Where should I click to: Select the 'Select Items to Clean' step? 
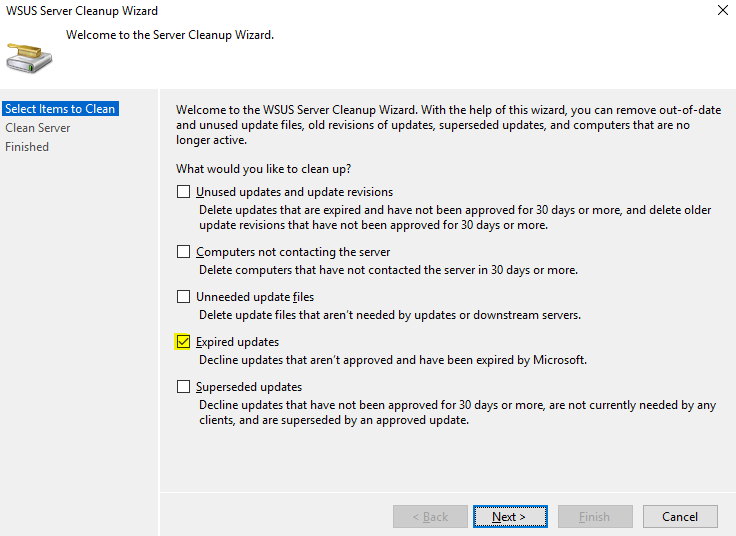tap(60, 109)
